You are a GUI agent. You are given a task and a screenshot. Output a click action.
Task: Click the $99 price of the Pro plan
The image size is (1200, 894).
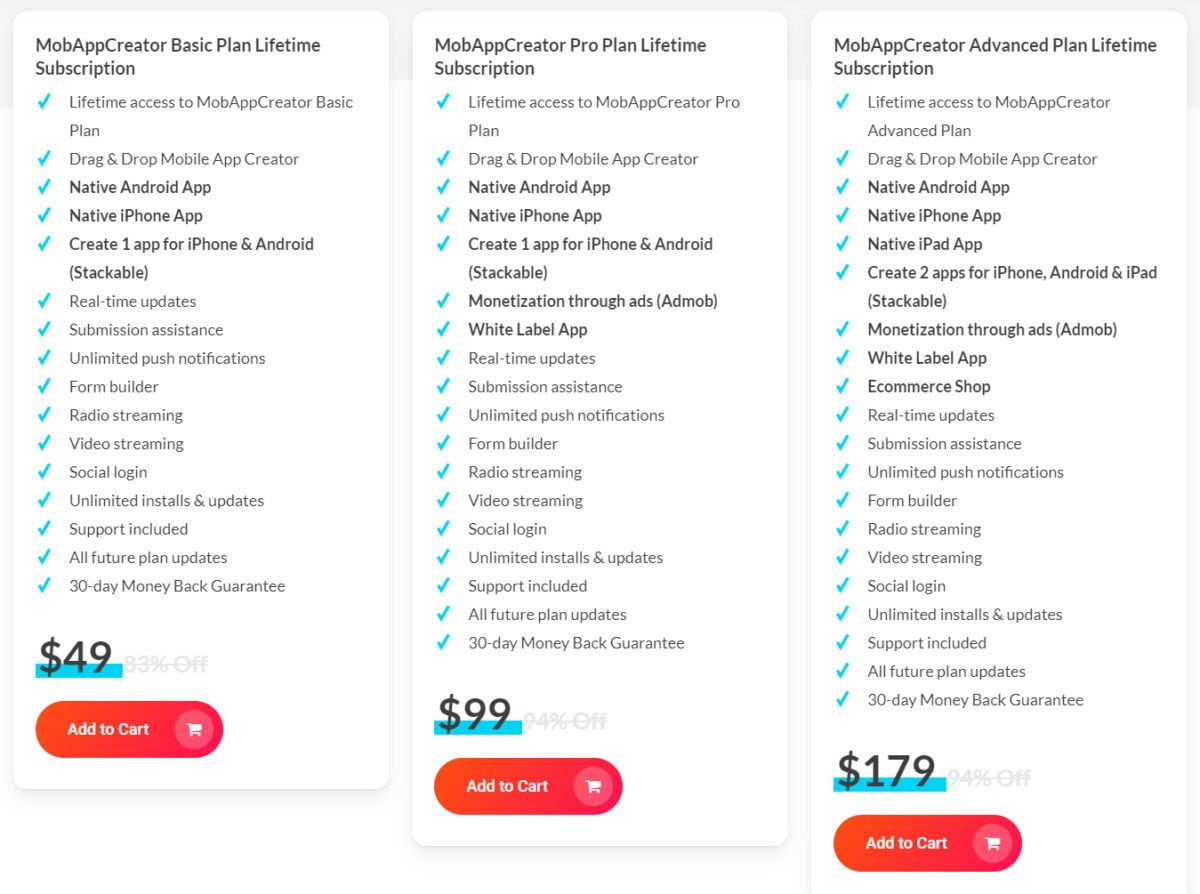477,713
